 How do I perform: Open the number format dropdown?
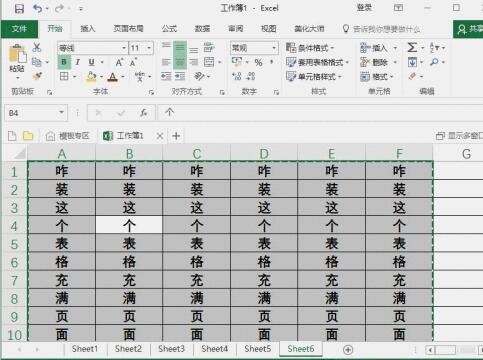[x=274, y=48]
